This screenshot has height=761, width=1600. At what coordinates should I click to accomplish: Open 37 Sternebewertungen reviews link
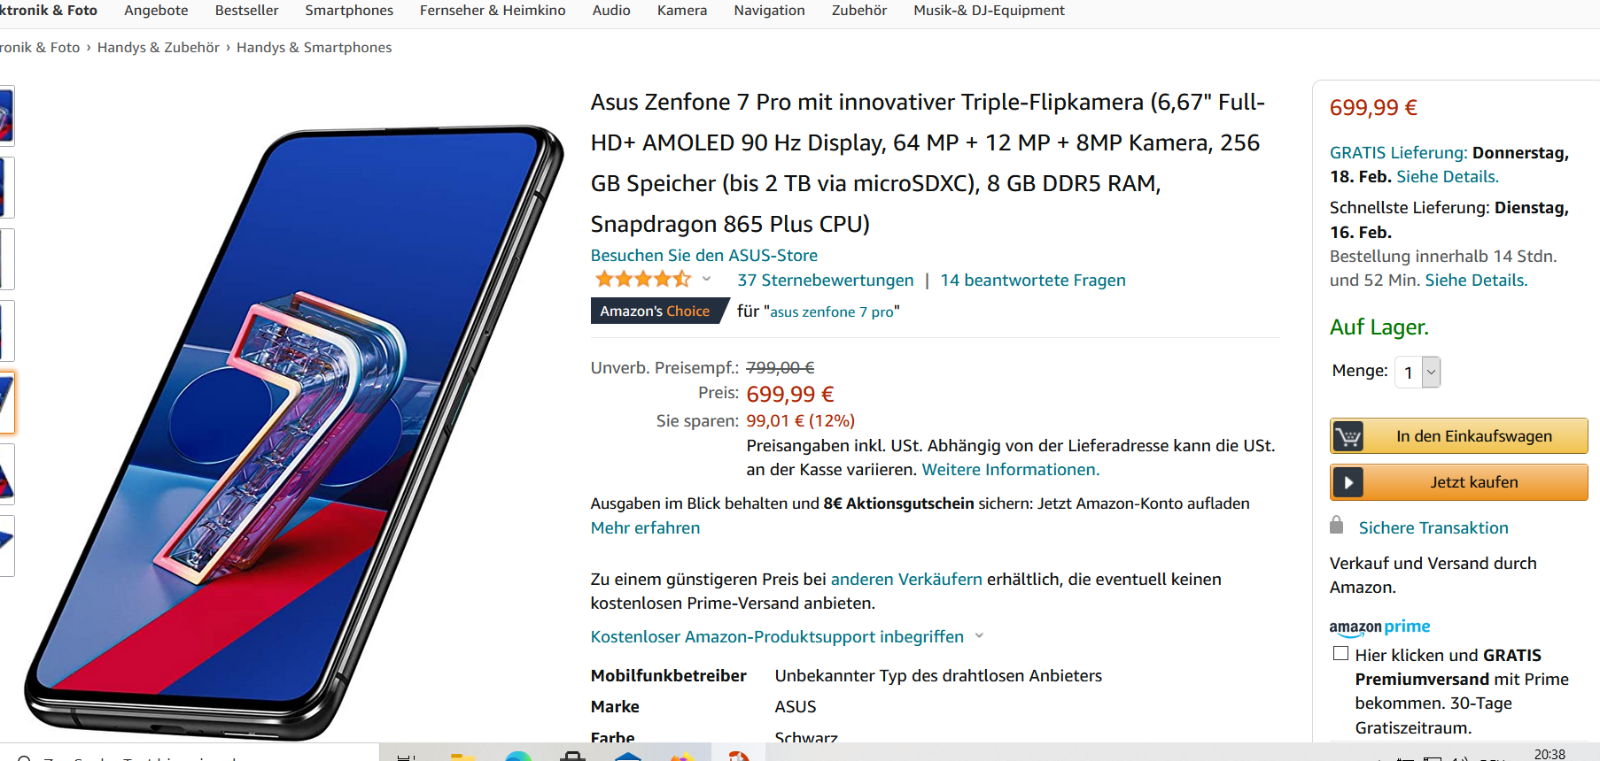click(826, 280)
